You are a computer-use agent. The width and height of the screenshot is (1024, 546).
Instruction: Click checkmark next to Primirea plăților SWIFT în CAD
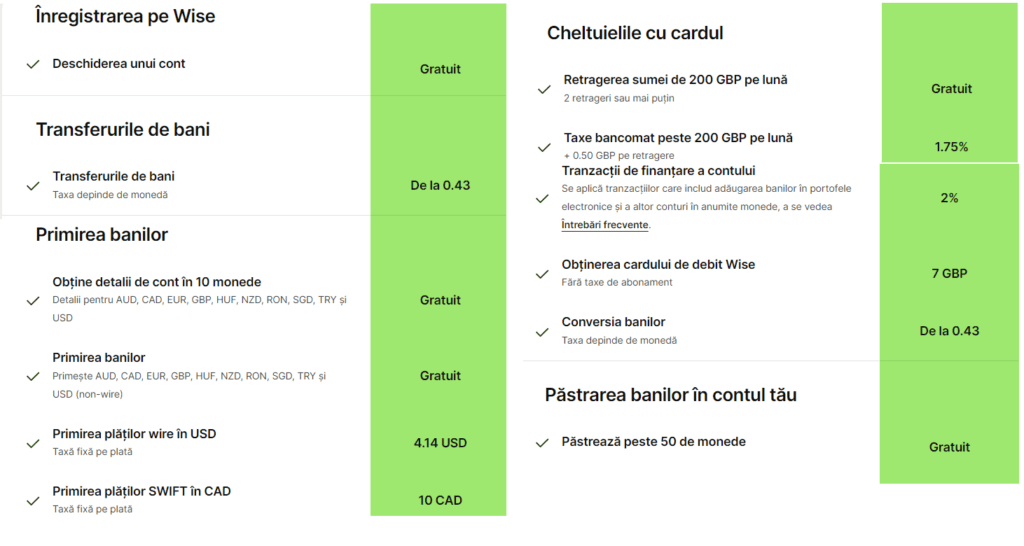tap(32, 499)
